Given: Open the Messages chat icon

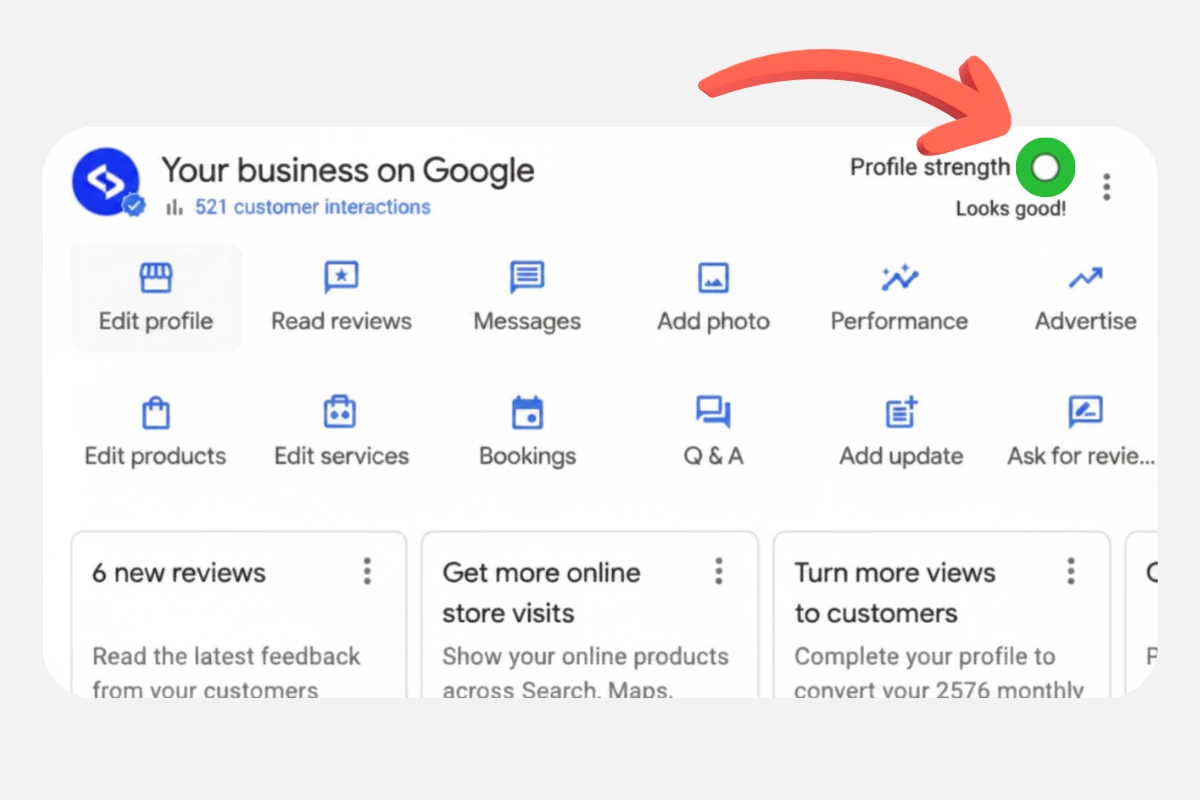Looking at the screenshot, I should coord(527,277).
